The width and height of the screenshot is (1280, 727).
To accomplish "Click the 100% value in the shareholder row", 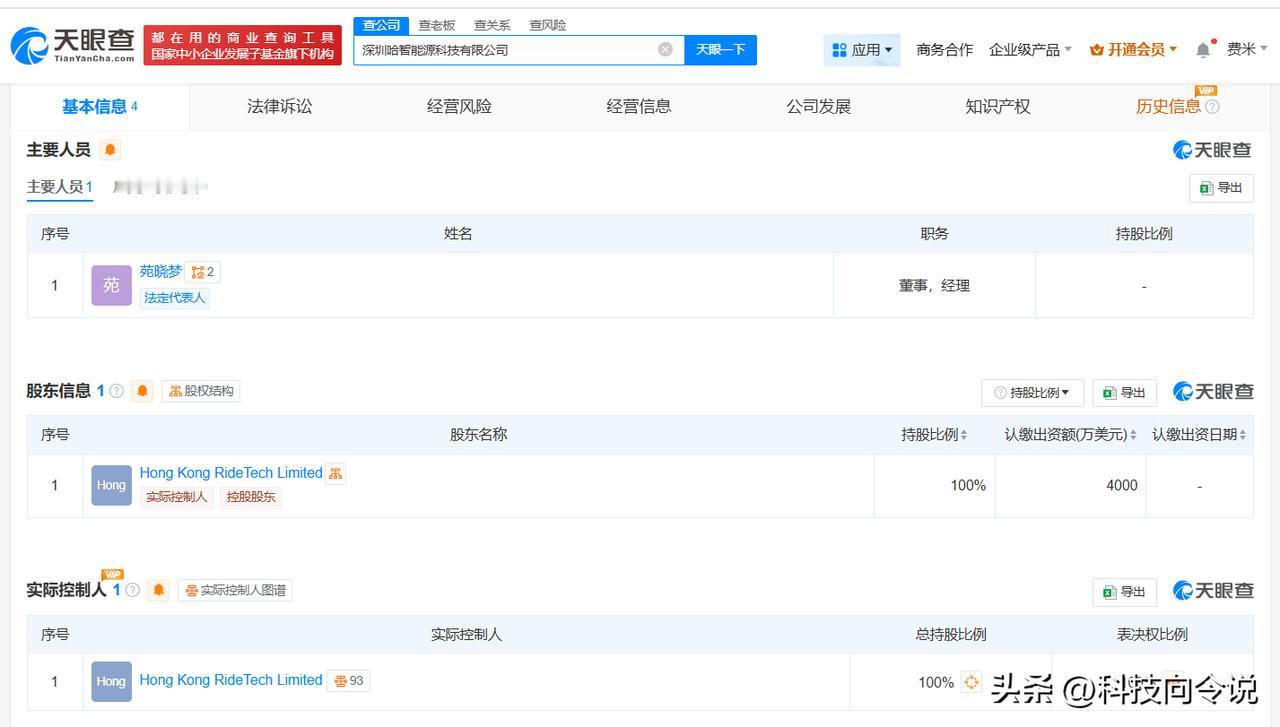I will 968,485.
